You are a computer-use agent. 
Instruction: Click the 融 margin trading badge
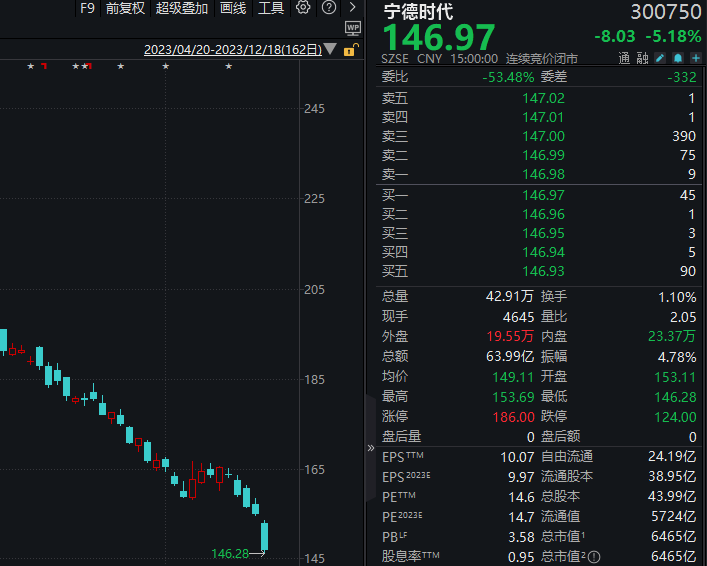tap(642, 58)
